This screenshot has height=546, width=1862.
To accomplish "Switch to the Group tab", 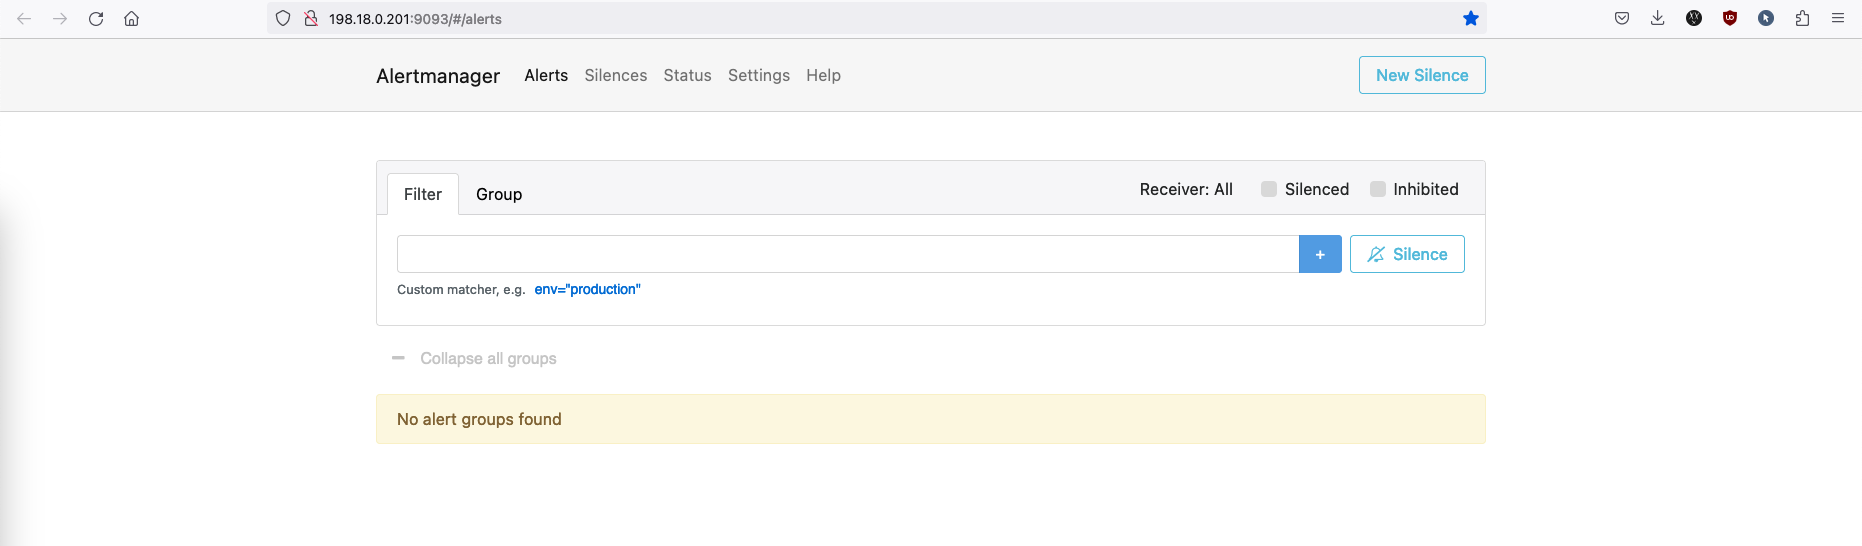I will tap(499, 194).
